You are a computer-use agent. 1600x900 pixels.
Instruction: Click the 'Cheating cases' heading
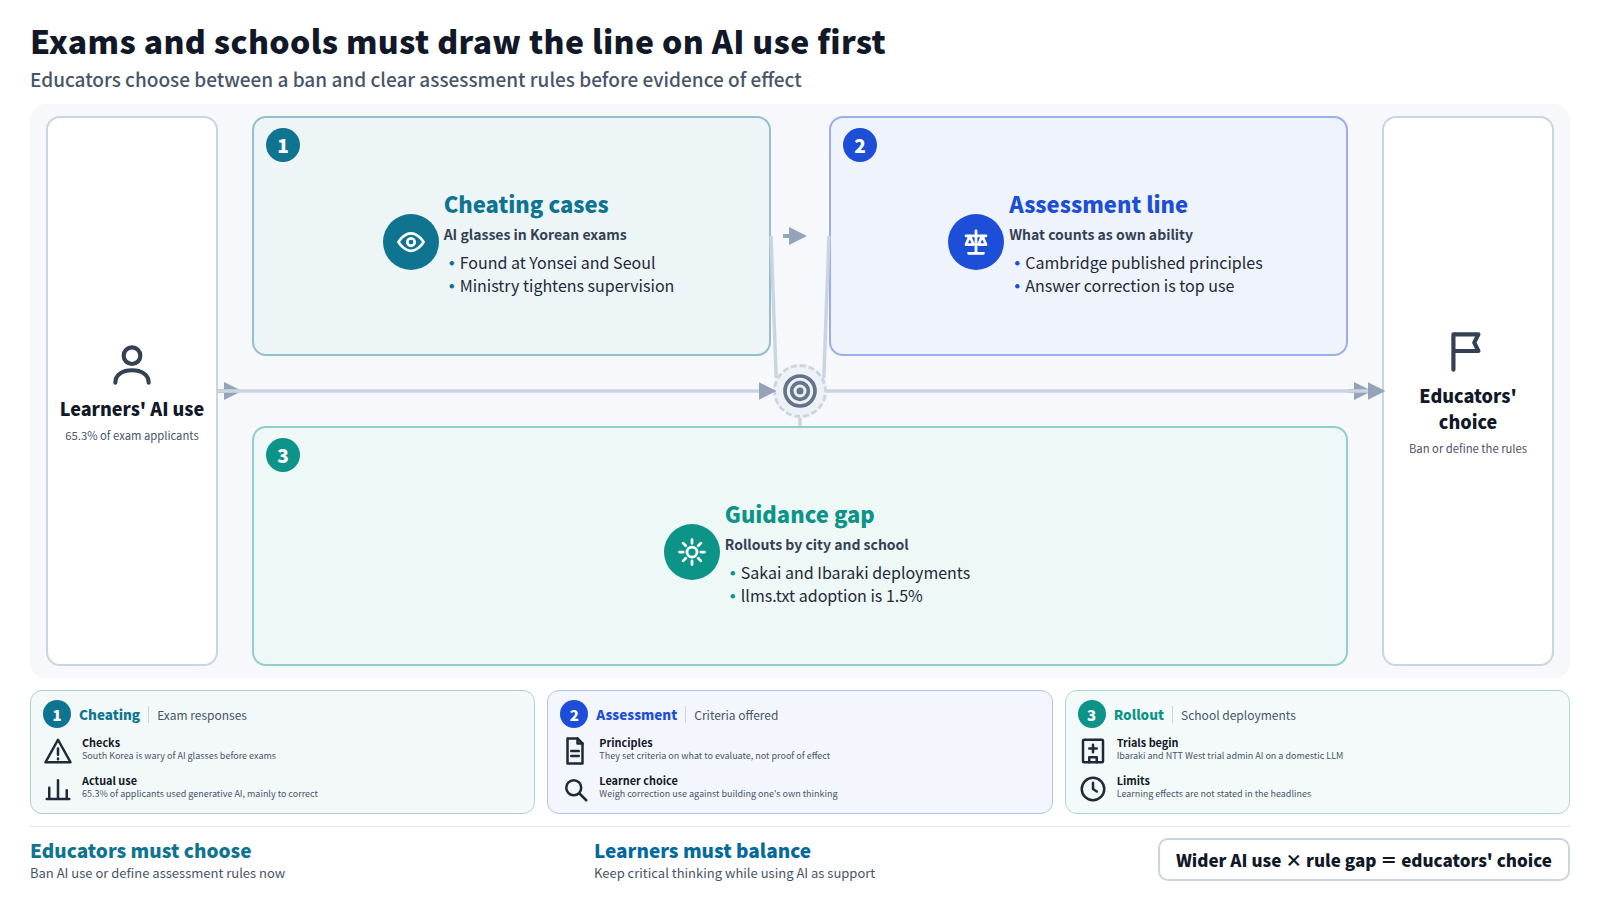[x=526, y=205]
